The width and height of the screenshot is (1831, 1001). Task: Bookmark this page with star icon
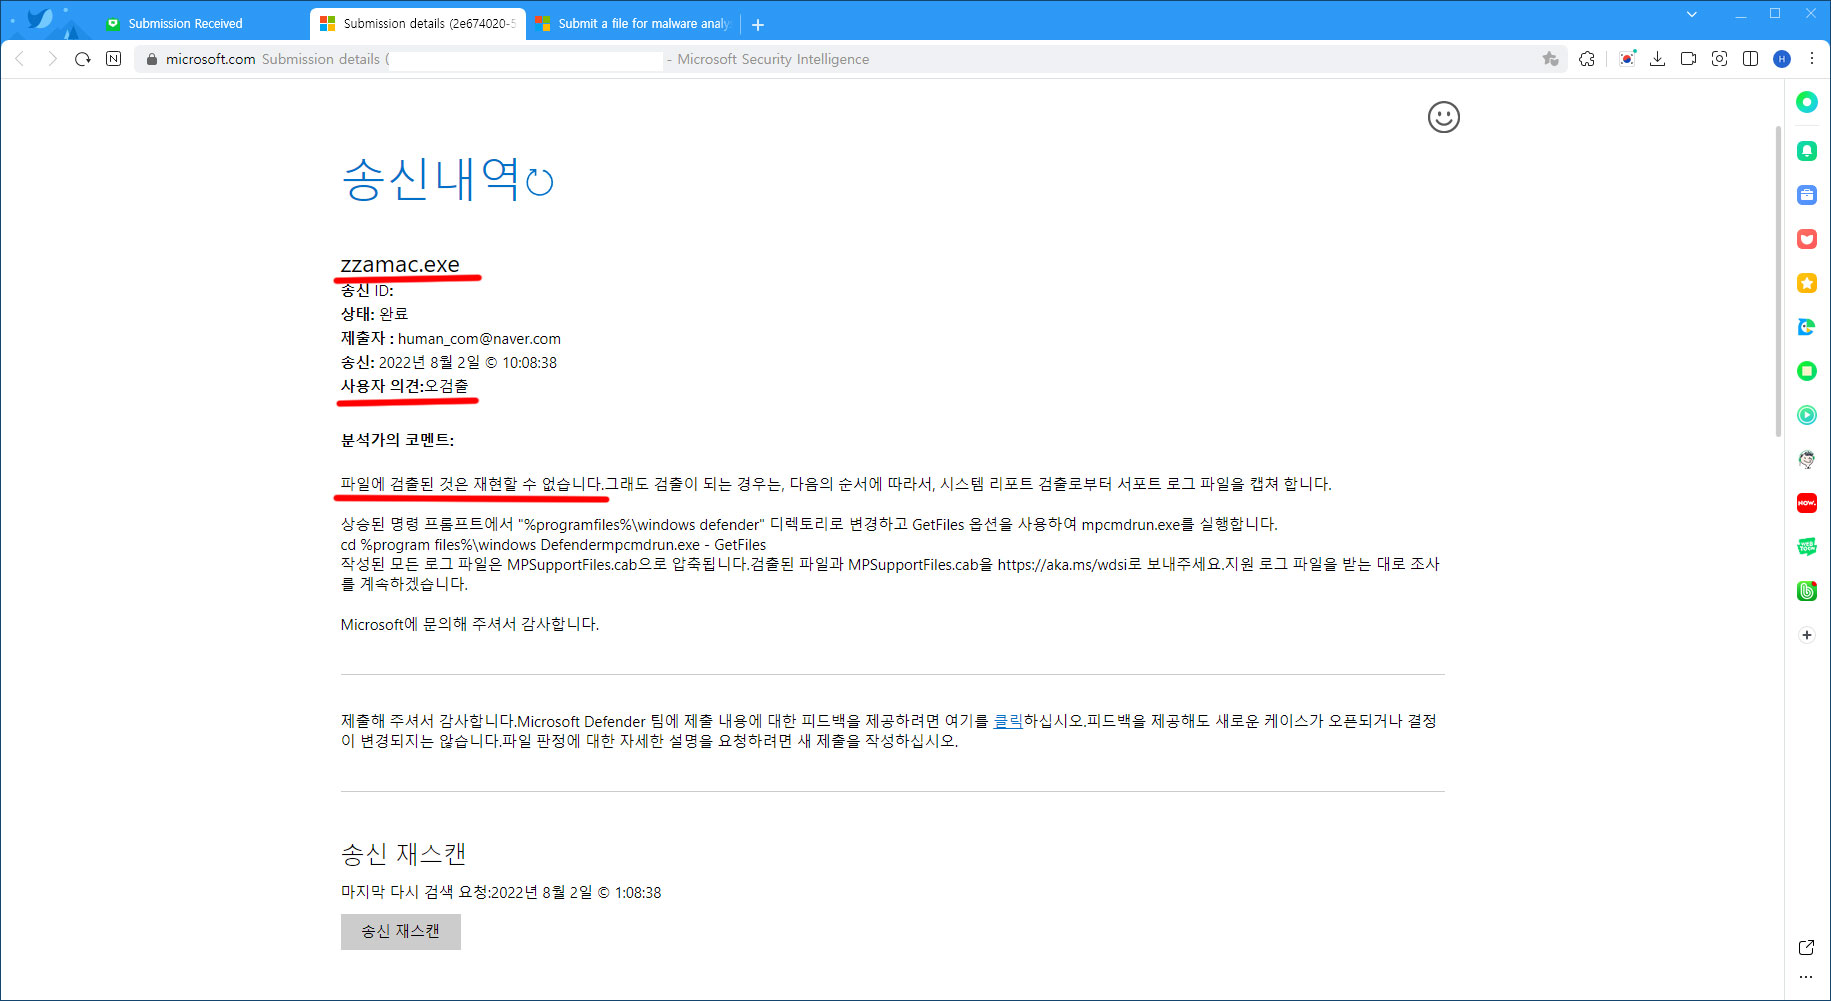point(1550,59)
